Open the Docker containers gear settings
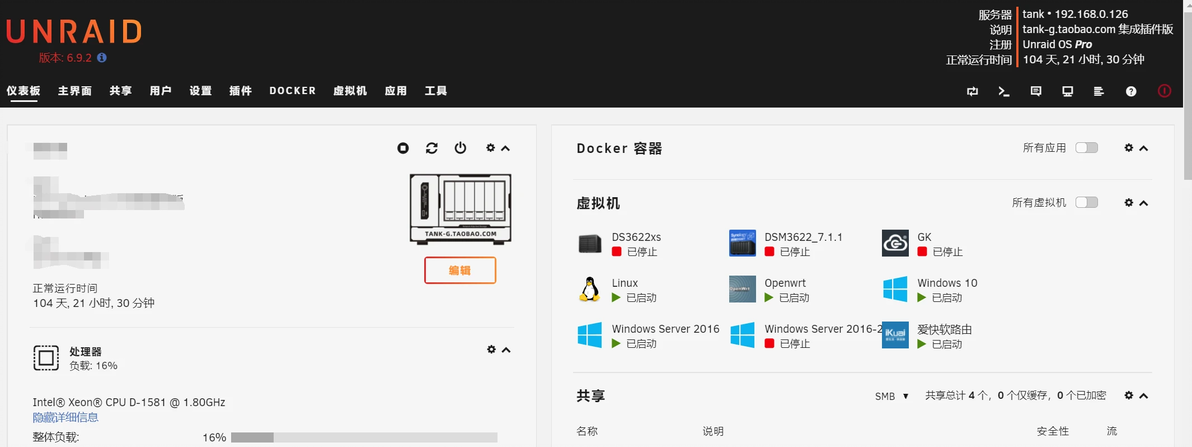The image size is (1192, 447). pyautogui.click(x=1129, y=148)
